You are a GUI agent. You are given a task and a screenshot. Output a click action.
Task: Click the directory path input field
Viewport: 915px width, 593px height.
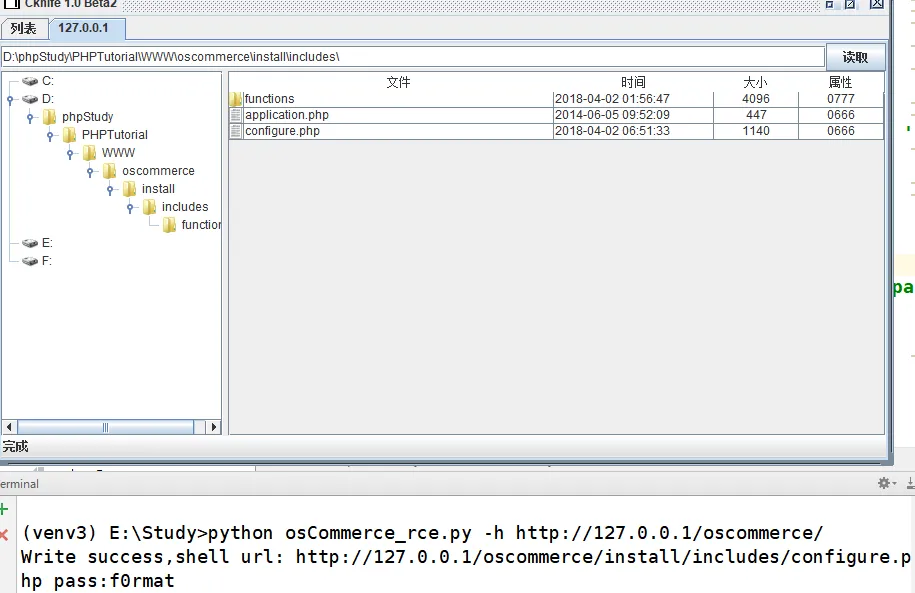point(412,57)
